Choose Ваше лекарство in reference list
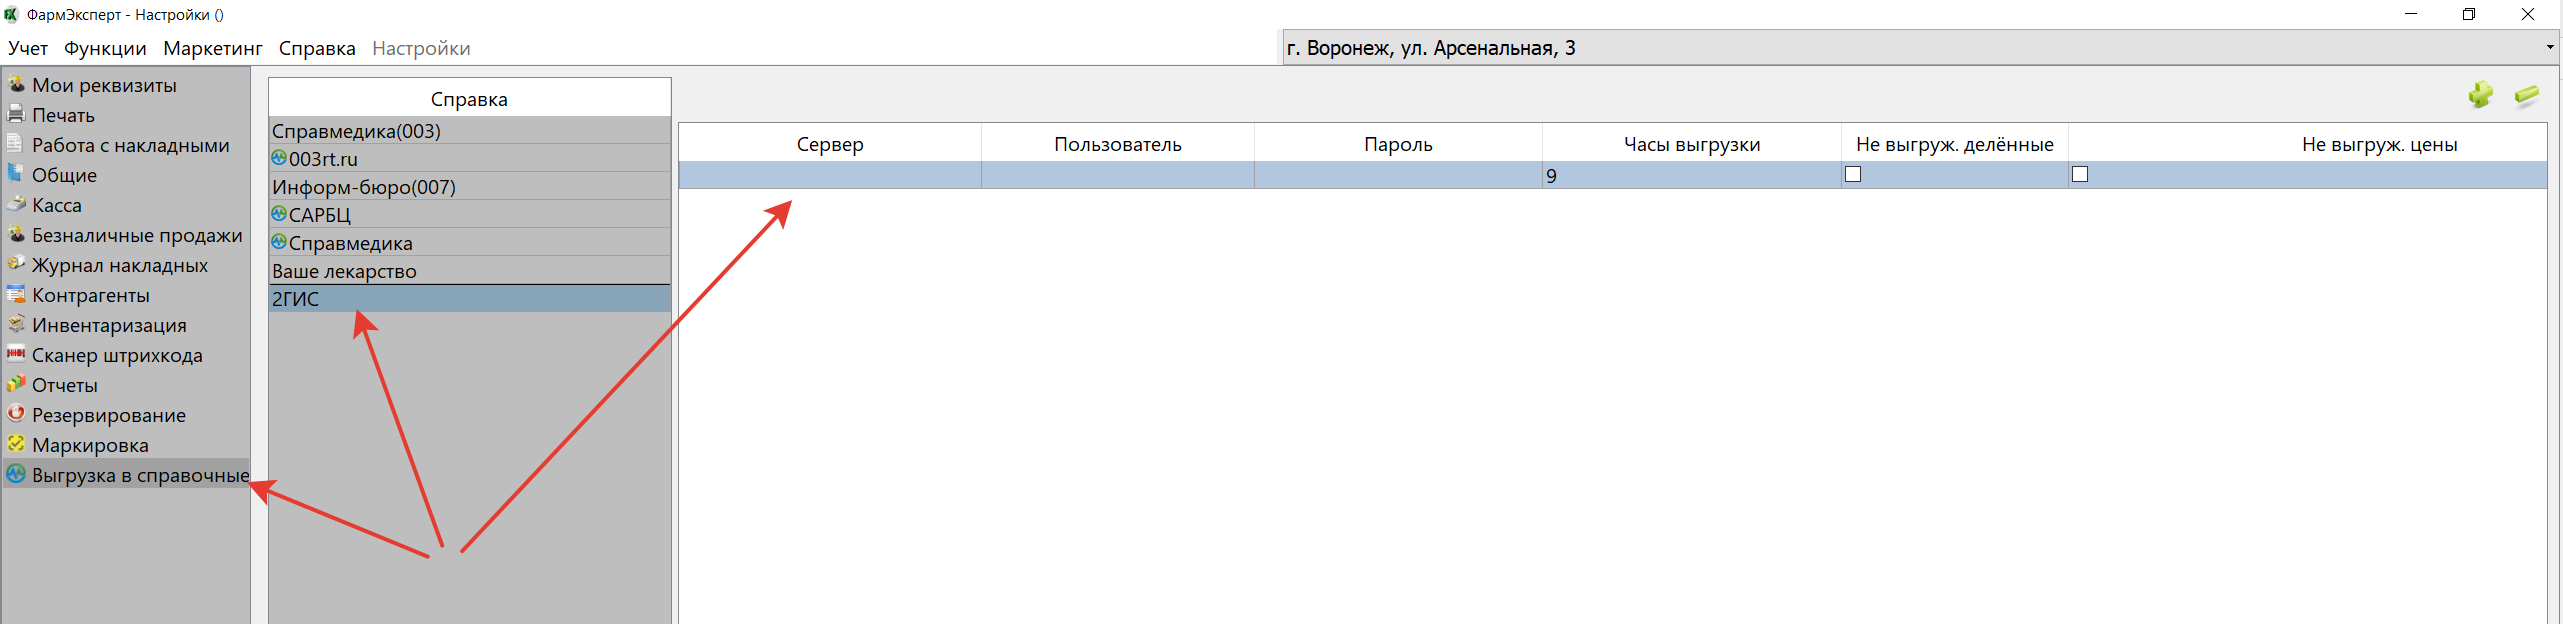2563x624 pixels. [x=344, y=271]
